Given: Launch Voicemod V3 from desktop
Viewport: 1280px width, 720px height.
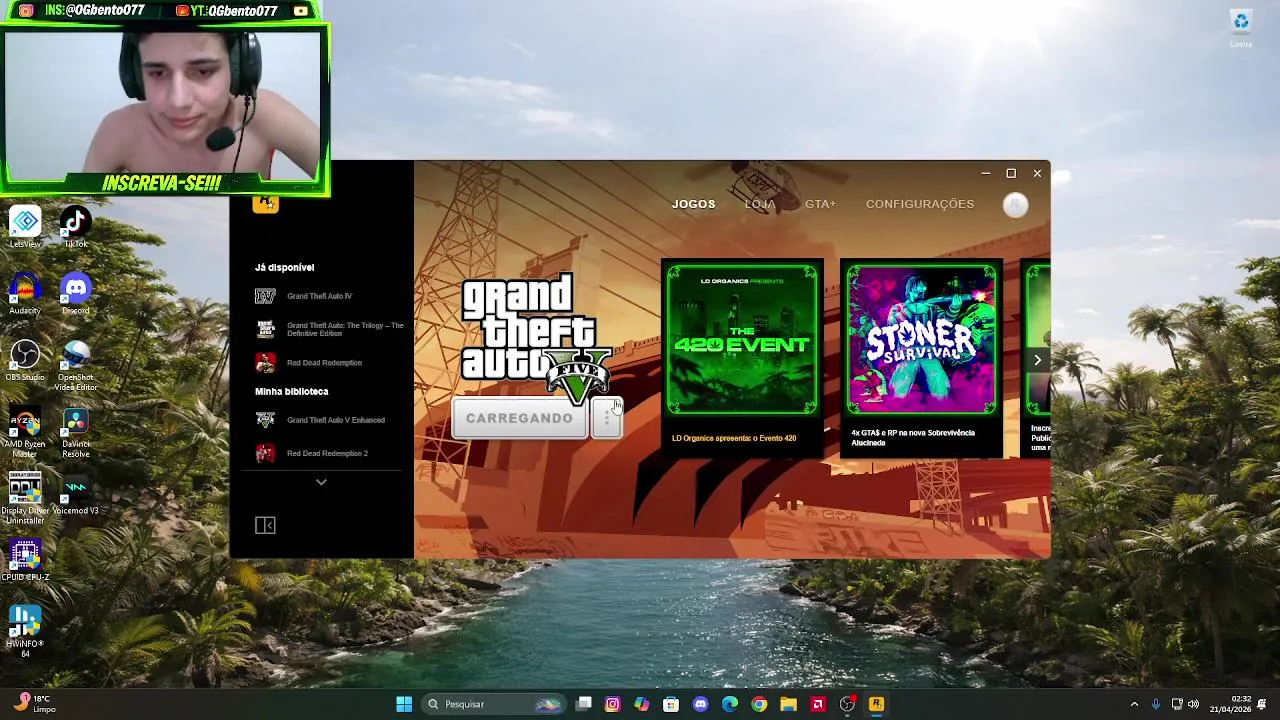Looking at the screenshot, I should pyautogui.click(x=75, y=495).
